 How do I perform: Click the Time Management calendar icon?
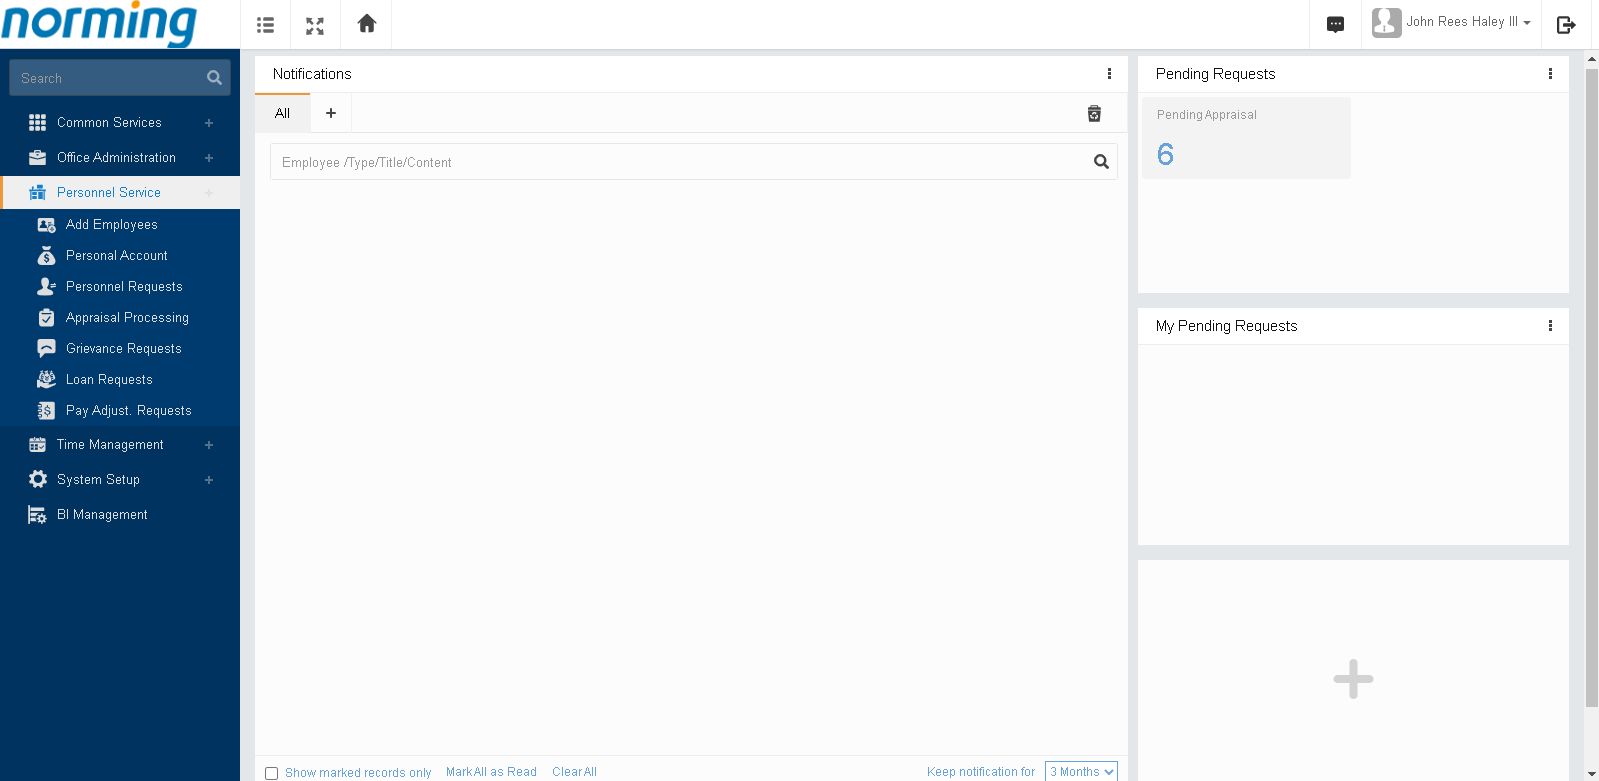coord(37,444)
